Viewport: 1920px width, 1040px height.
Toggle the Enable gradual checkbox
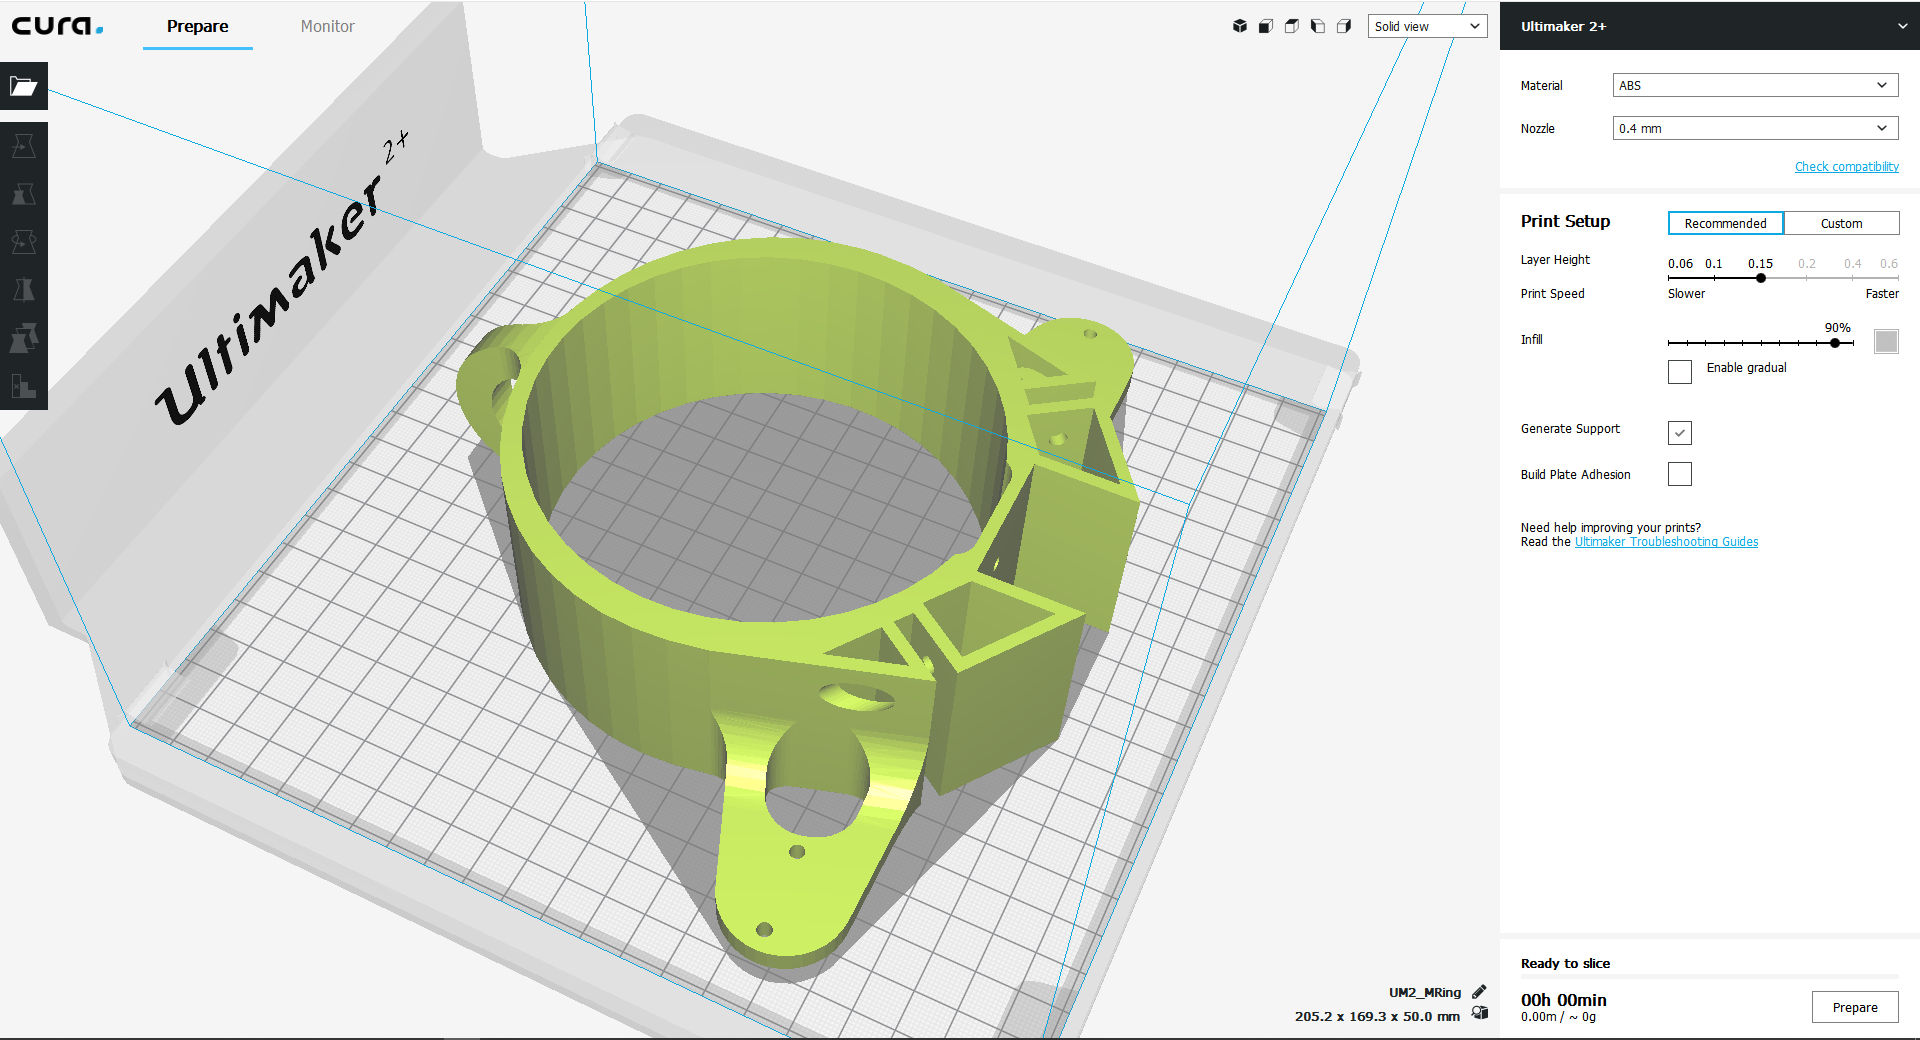tap(1680, 372)
